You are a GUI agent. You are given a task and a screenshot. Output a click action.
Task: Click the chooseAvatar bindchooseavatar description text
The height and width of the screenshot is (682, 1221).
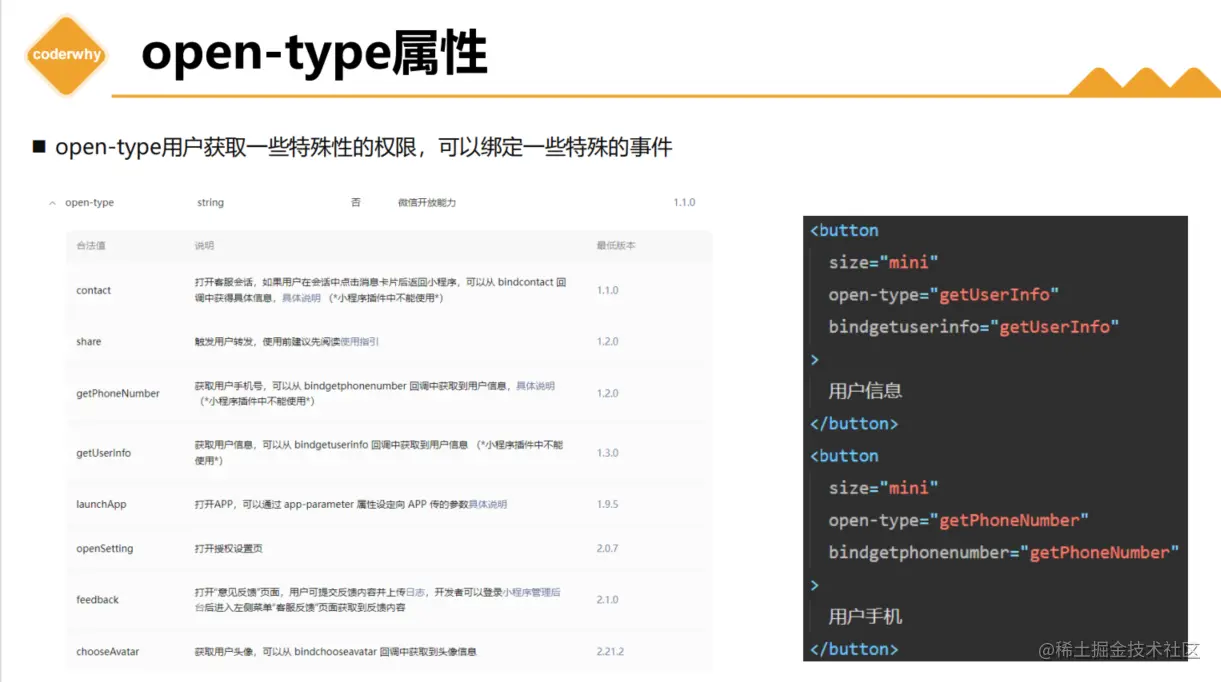pyautogui.click(x=335, y=652)
